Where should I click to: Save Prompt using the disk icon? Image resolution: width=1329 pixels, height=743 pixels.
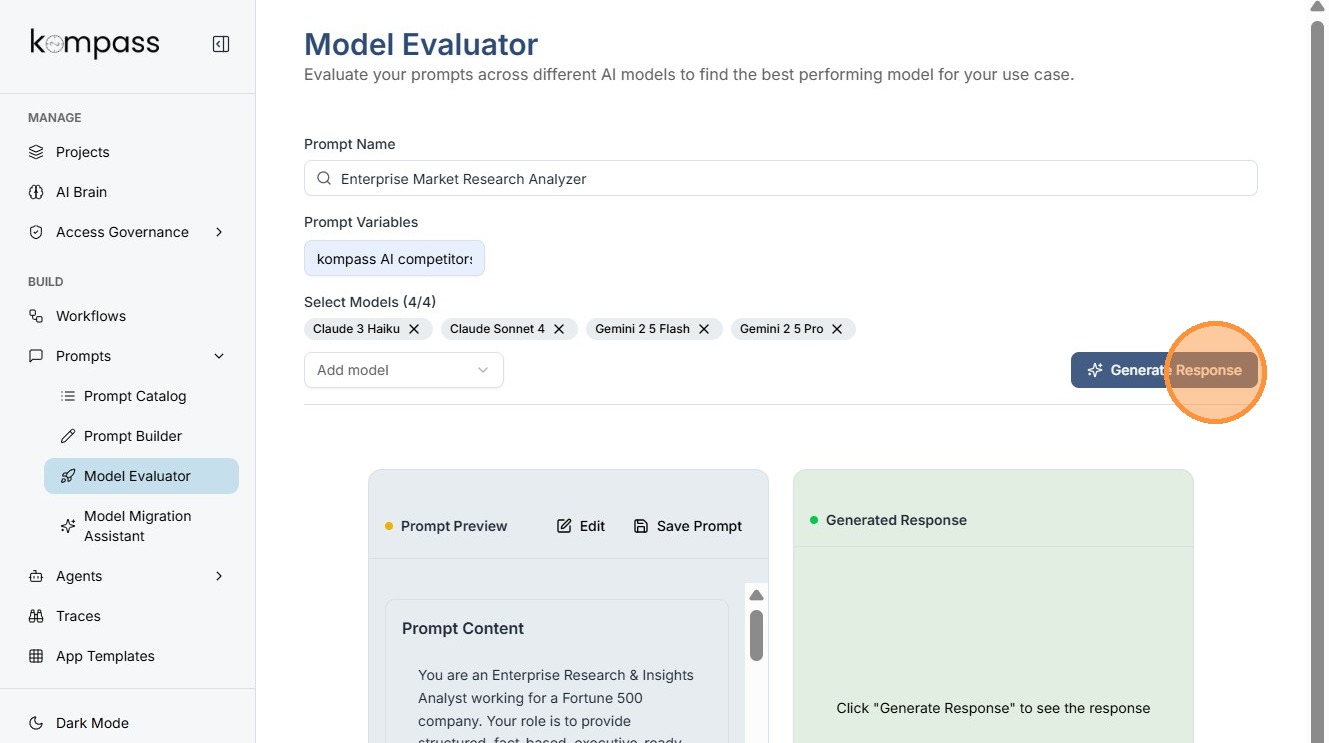click(x=641, y=526)
